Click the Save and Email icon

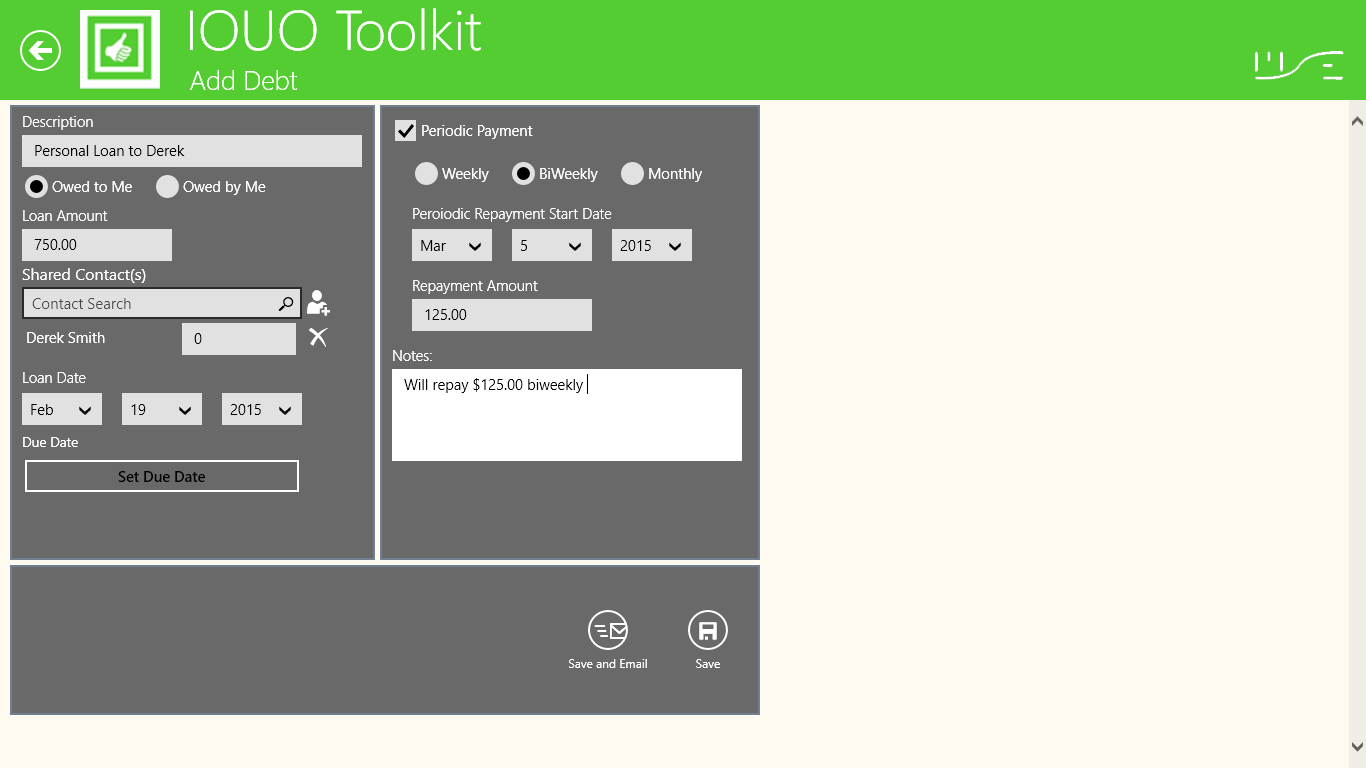pyautogui.click(x=607, y=630)
